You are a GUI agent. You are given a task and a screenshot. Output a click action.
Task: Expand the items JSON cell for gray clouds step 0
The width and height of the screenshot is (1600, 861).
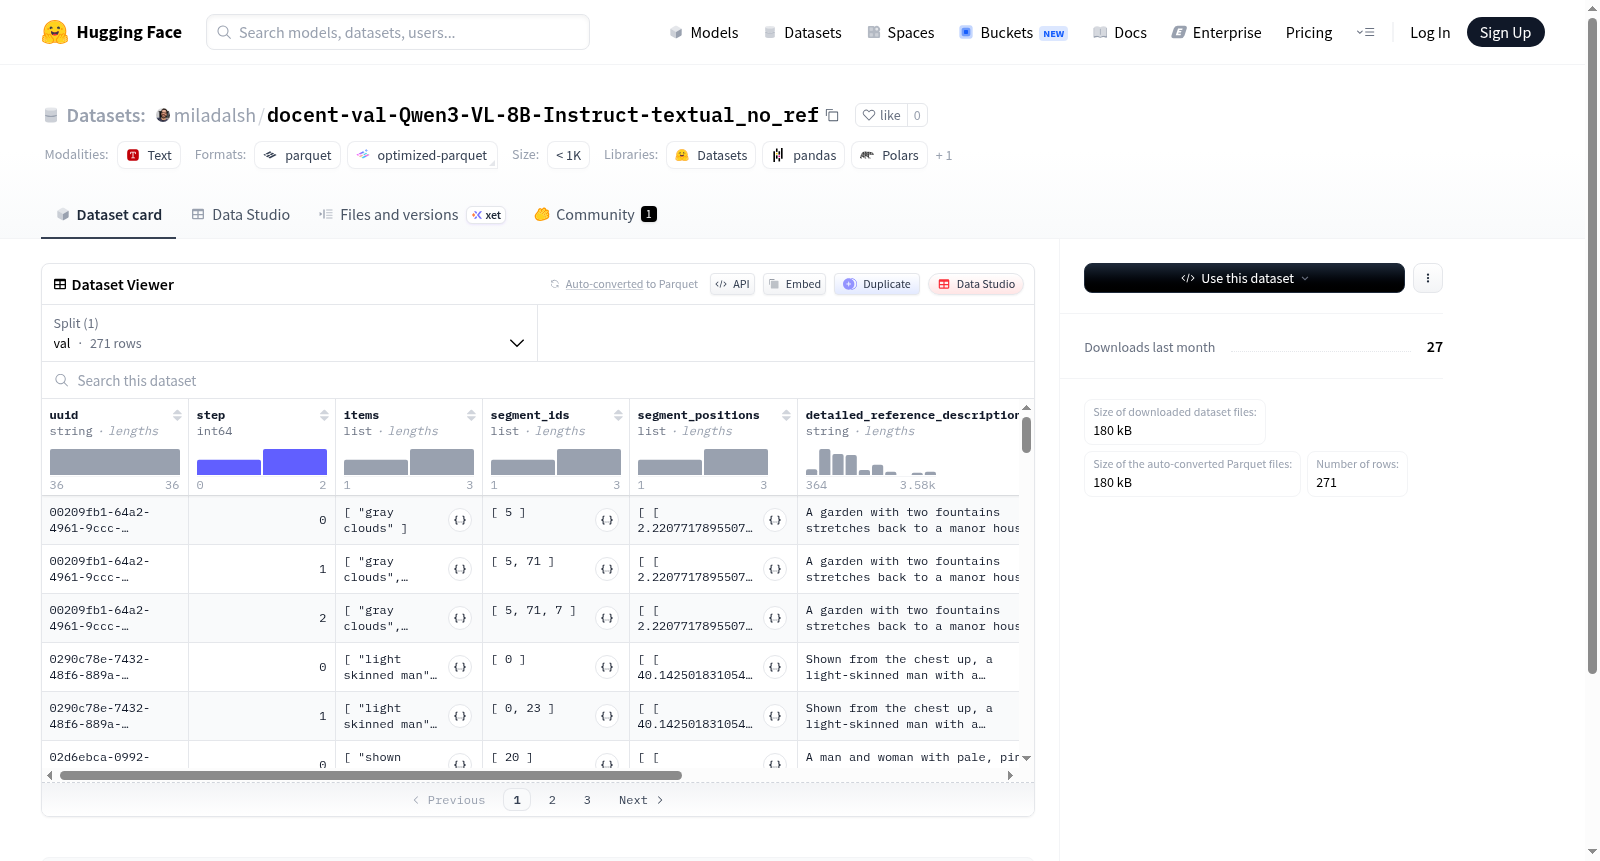tap(460, 520)
